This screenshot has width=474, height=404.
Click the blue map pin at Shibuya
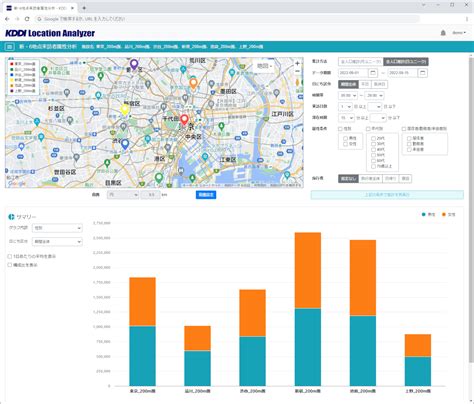(x=125, y=144)
